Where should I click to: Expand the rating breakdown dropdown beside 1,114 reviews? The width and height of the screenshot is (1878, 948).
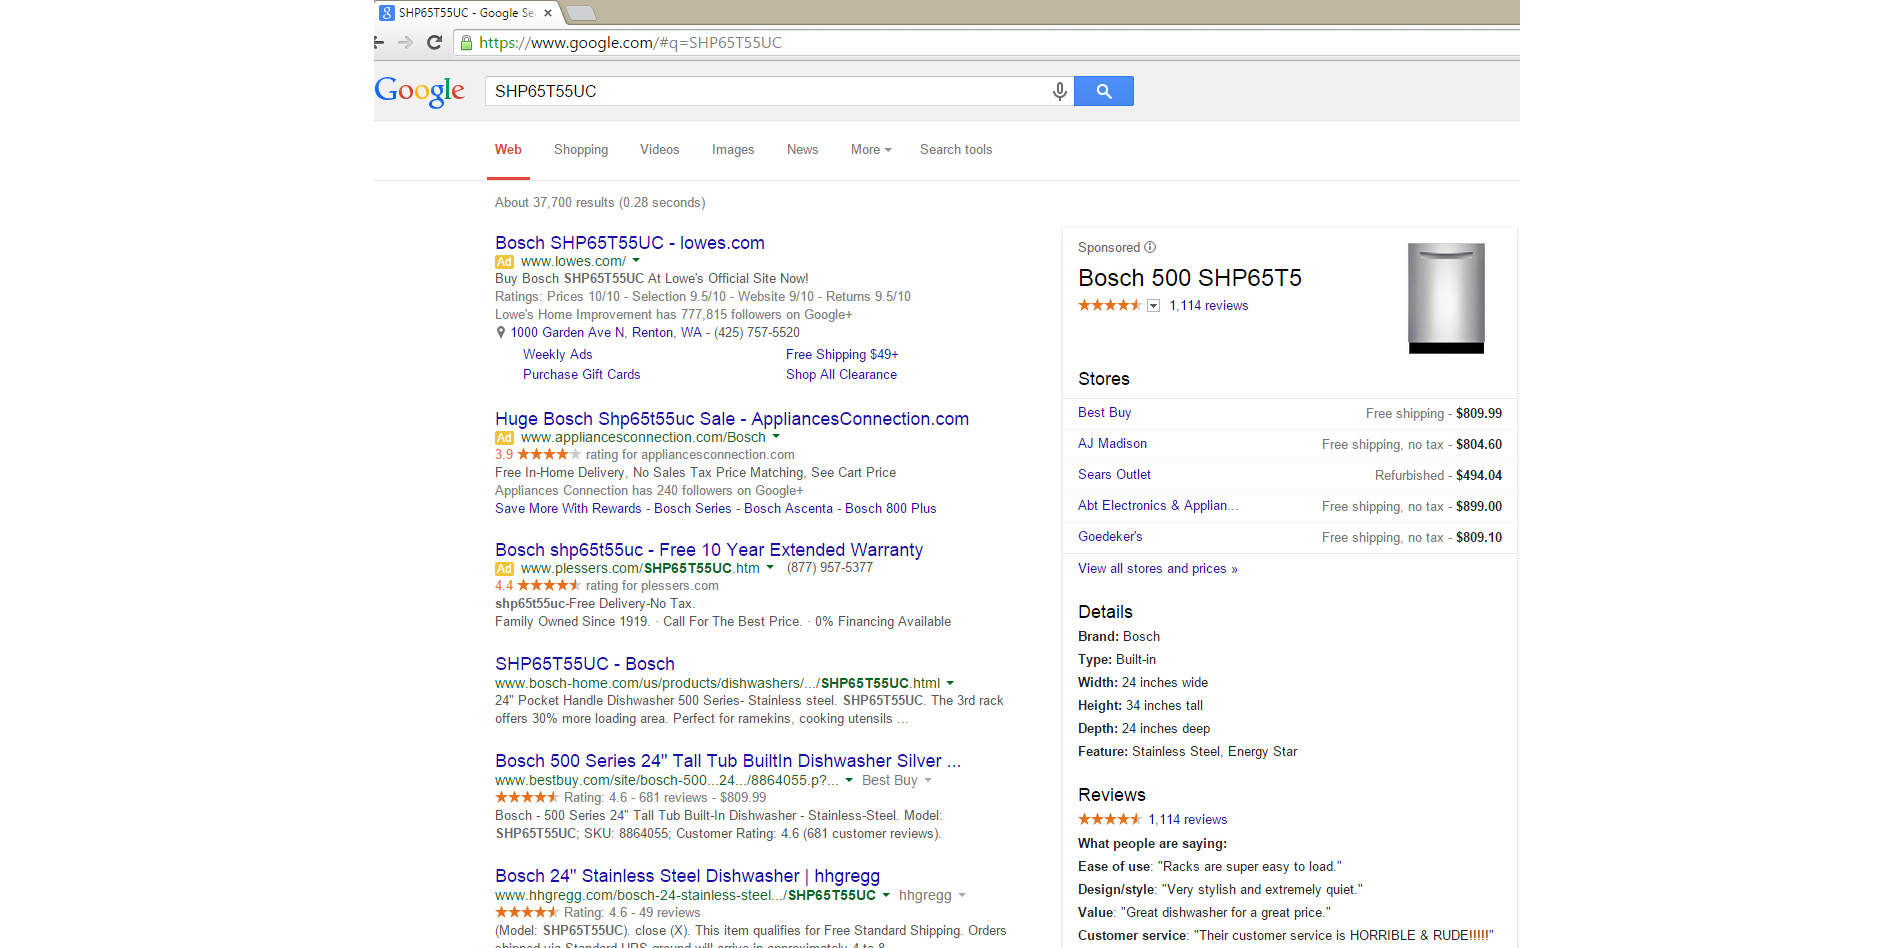tap(1153, 306)
